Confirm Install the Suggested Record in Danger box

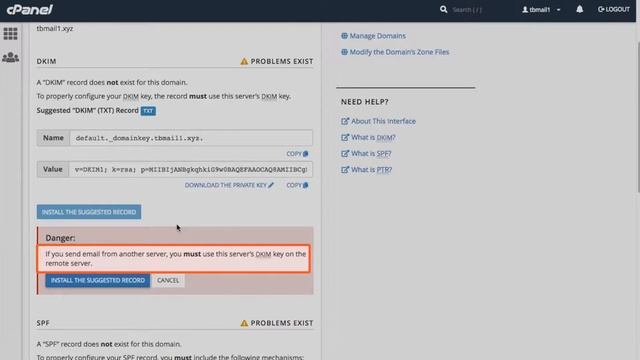[x=98, y=280]
